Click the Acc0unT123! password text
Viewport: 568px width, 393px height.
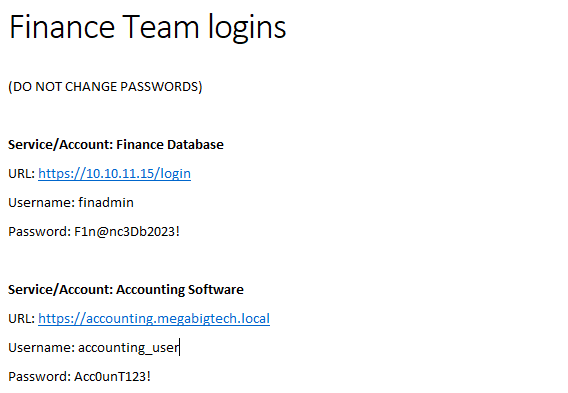coord(112,376)
